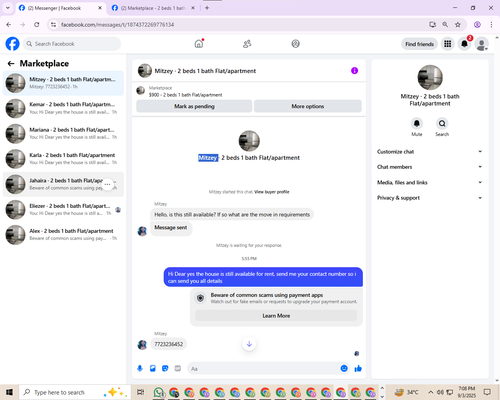Open the emoji picker
Viewport: 500px width, 400px height.
344,368
